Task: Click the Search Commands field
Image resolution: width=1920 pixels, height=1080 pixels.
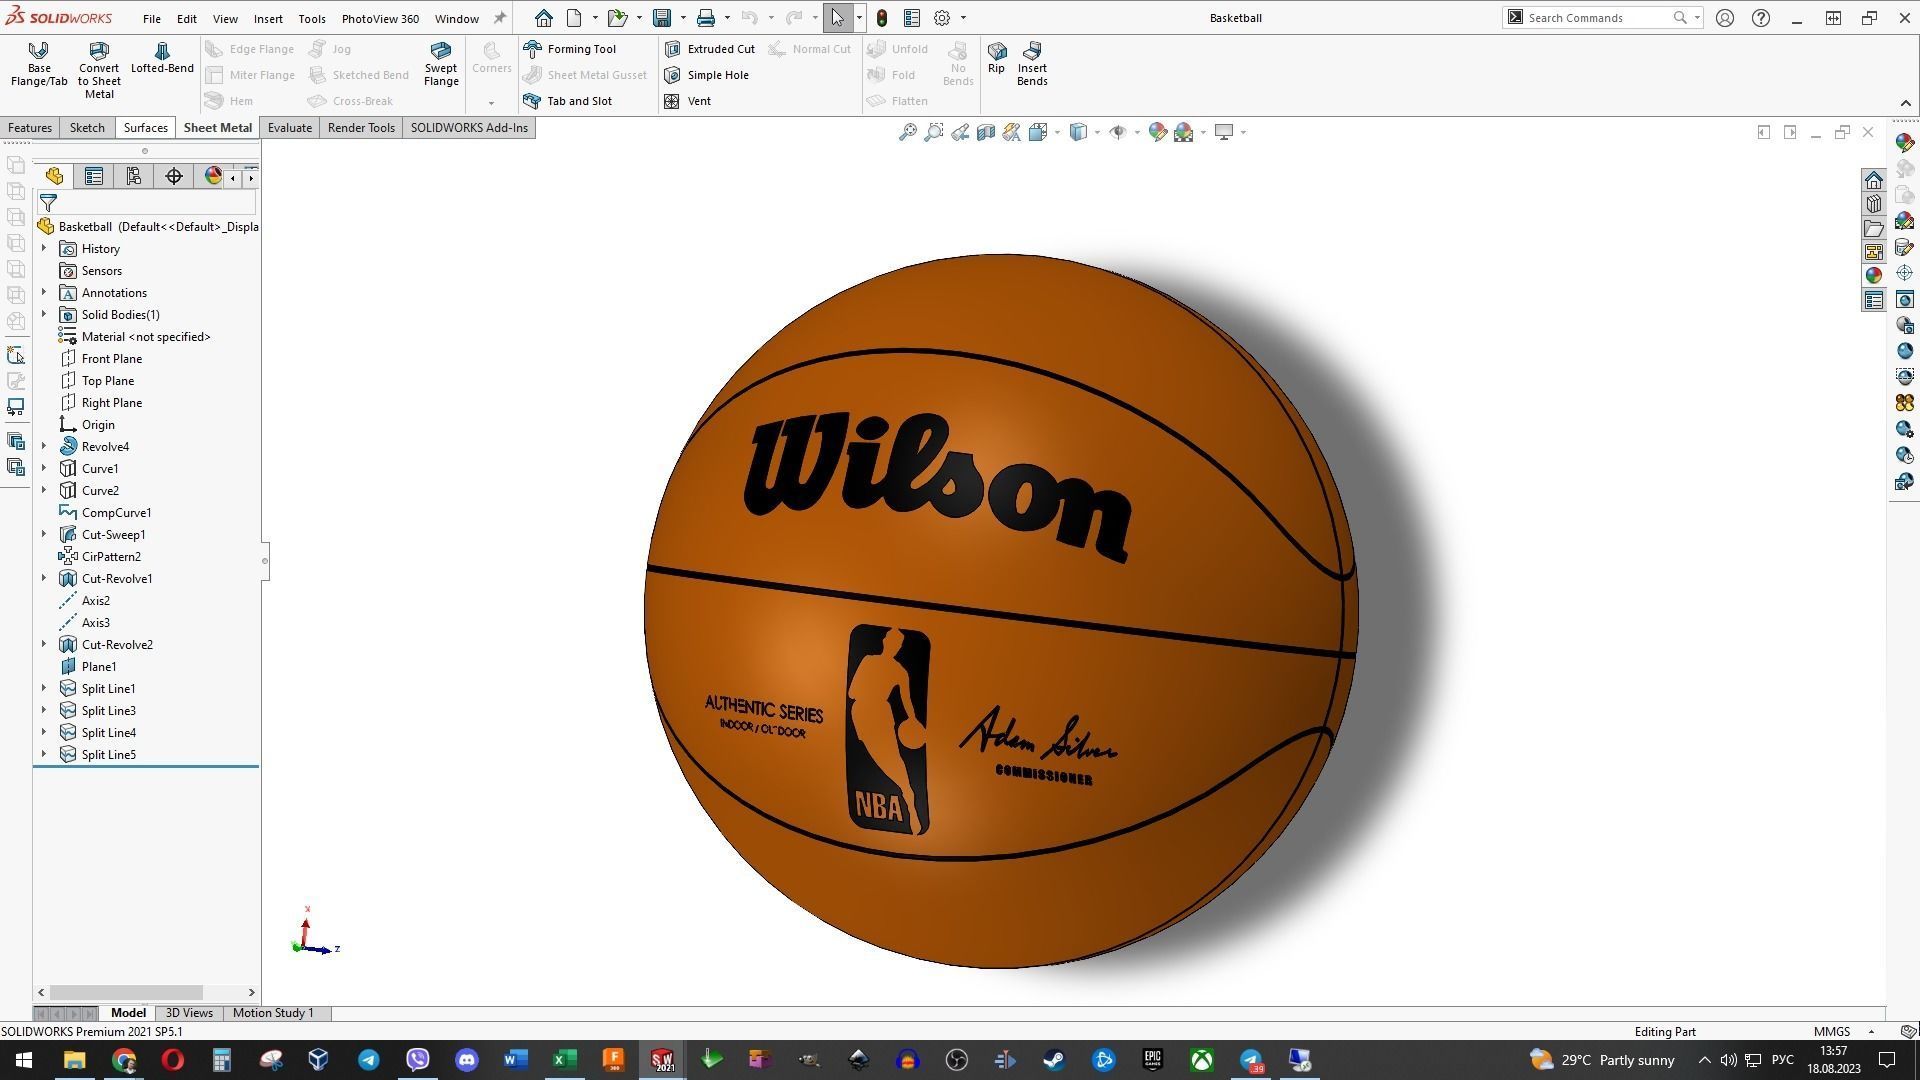Action: (1600, 18)
